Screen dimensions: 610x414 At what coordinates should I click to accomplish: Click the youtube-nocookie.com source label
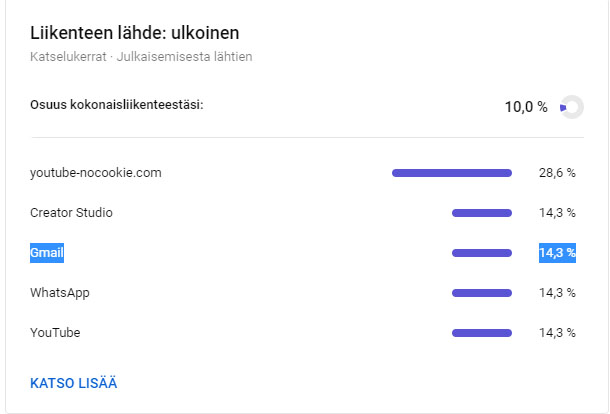point(96,173)
